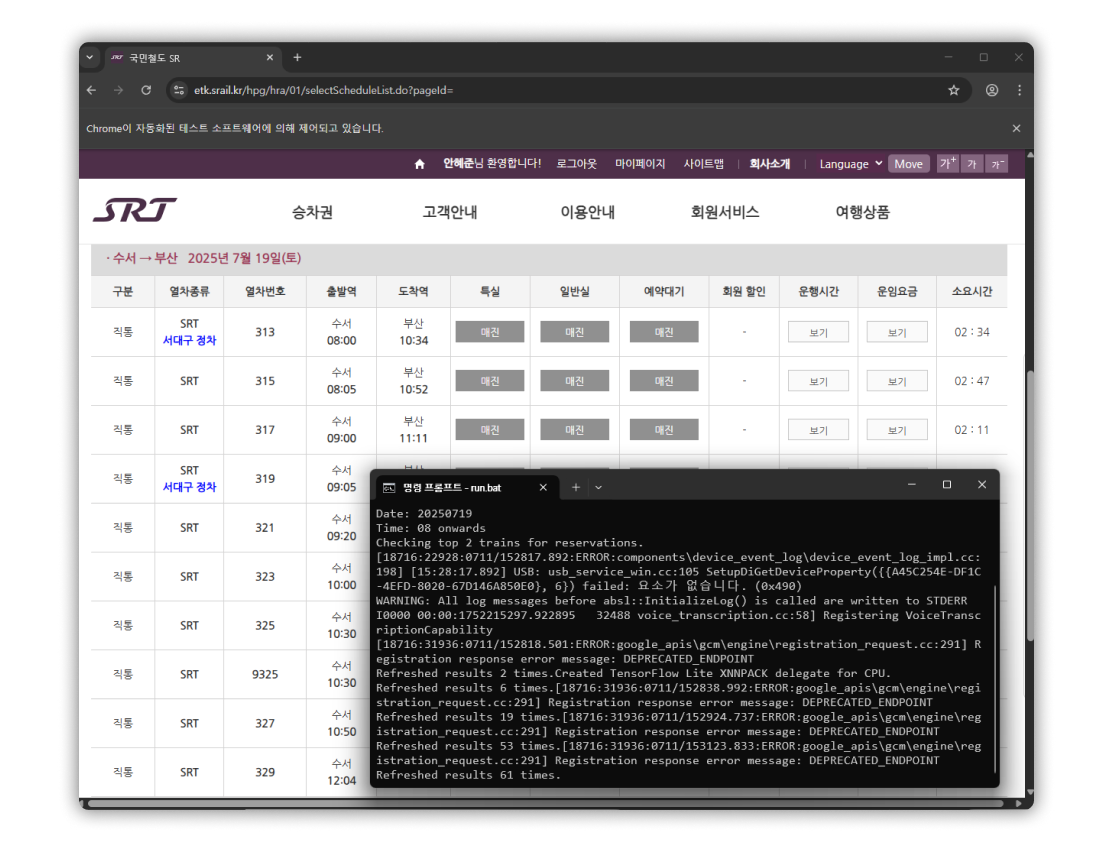Open a new browser tab with plus
1113x852 pixels.
pyautogui.click(x=297, y=58)
